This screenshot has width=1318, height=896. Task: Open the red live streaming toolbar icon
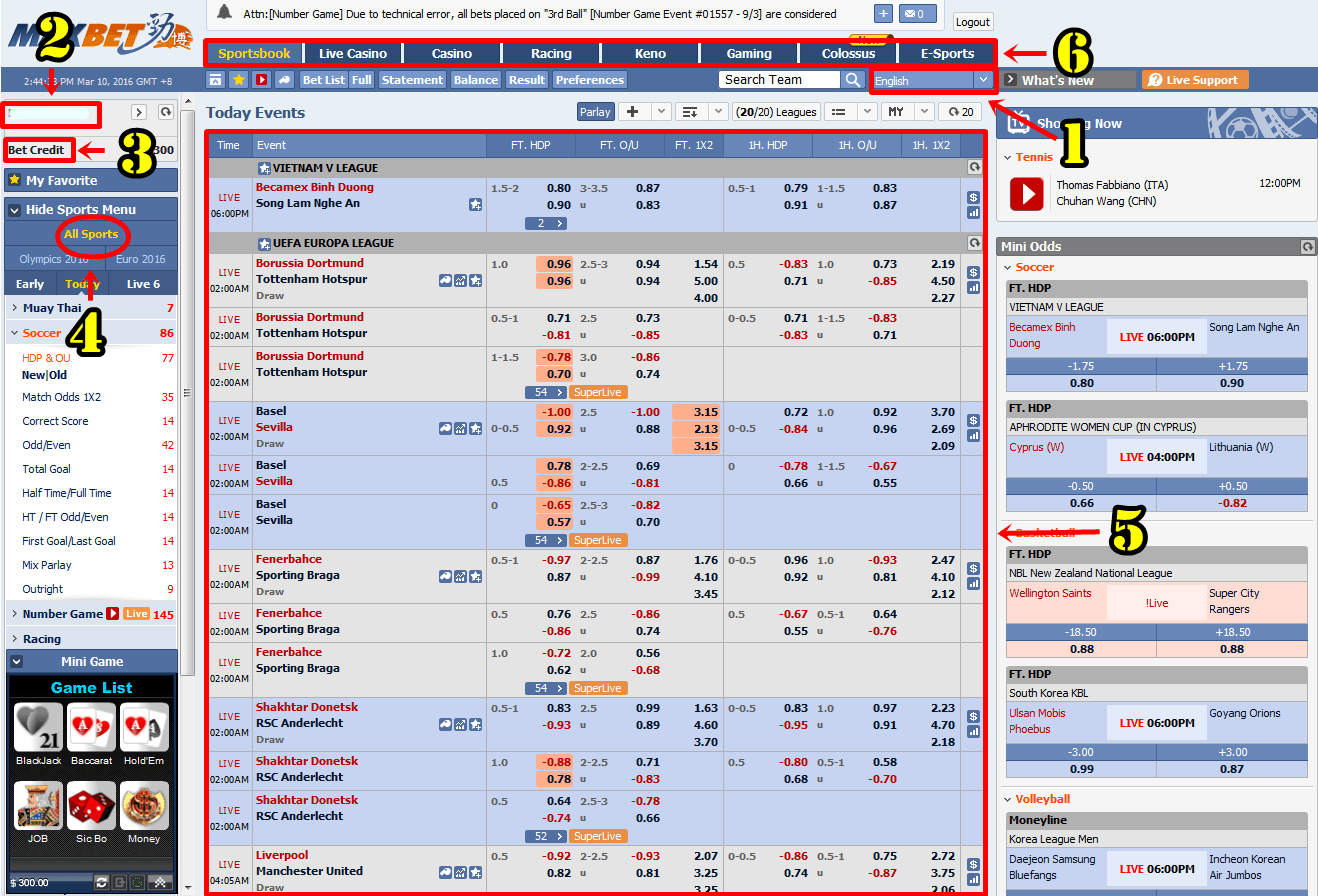point(262,80)
